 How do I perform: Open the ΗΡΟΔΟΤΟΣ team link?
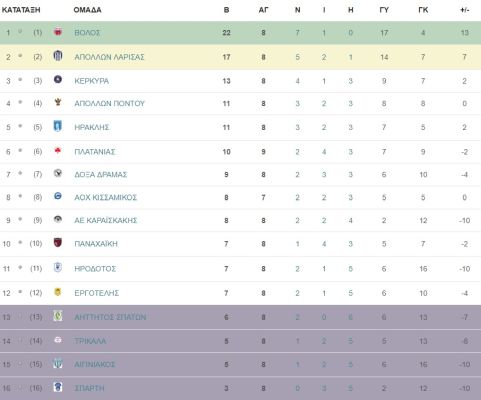point(95,269)
